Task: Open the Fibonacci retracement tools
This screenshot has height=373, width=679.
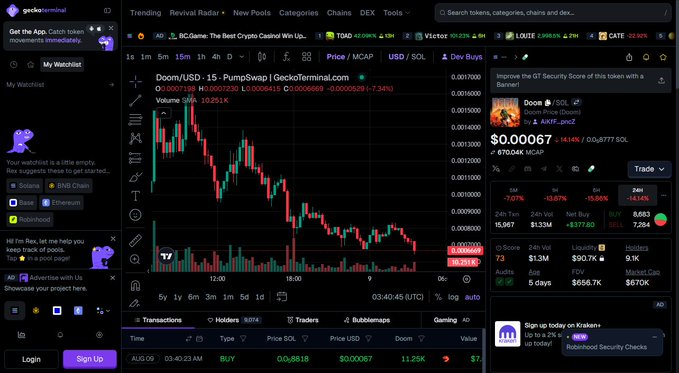Action: 136,120
